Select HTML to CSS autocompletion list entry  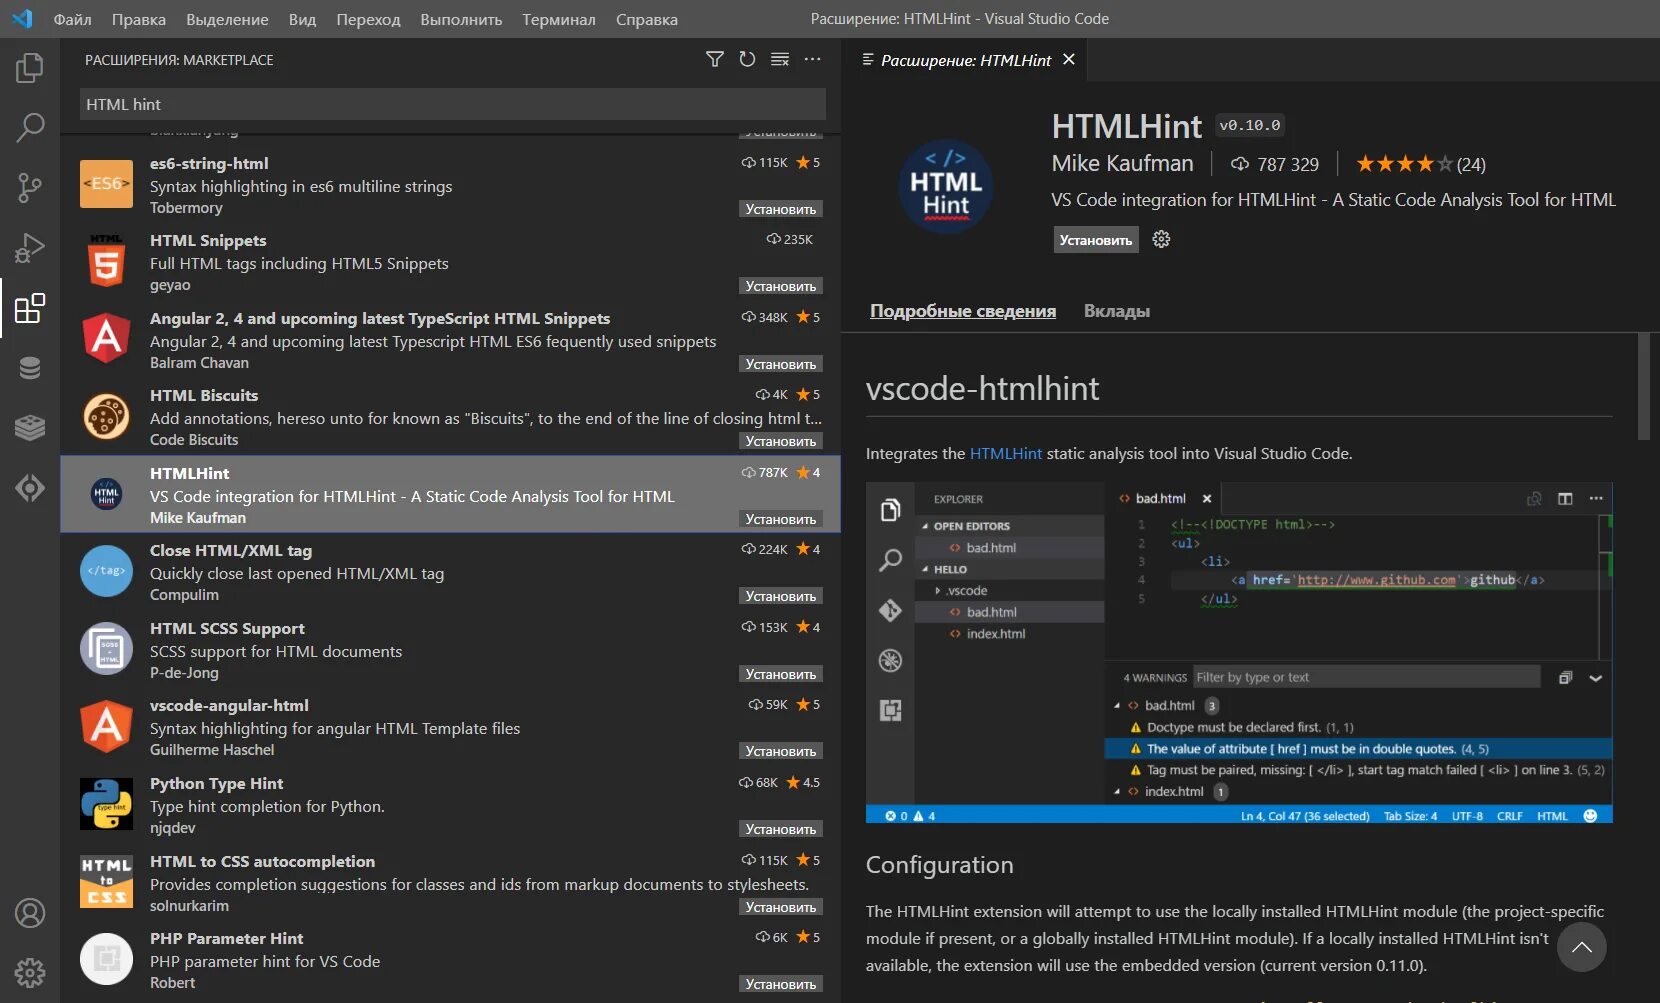(450, 883)
